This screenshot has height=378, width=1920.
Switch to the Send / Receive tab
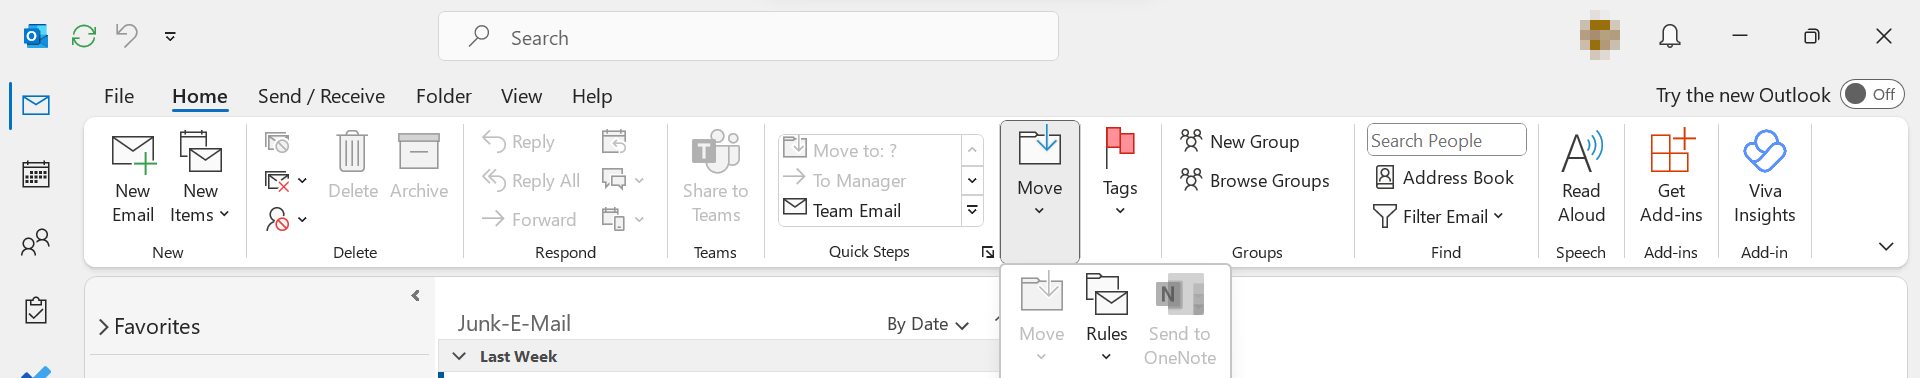click(321, 96)
